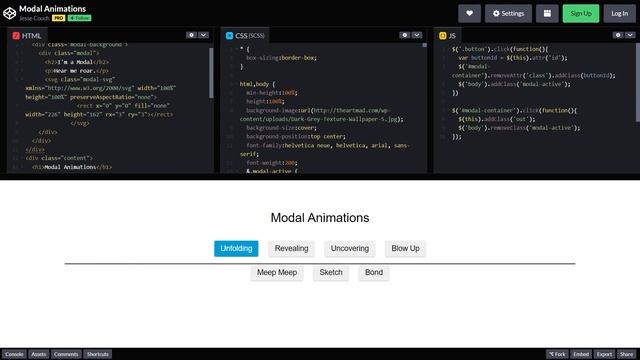
Task: Click the green Sign Up button
Action: (581, 13)
